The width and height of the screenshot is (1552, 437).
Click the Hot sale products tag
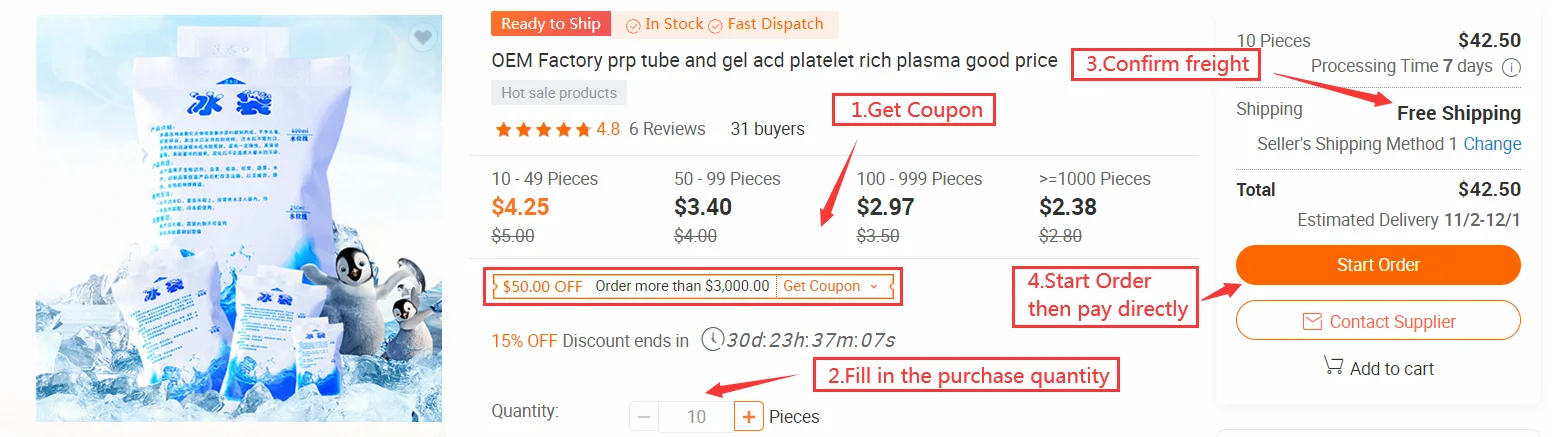tap(559, 93)
